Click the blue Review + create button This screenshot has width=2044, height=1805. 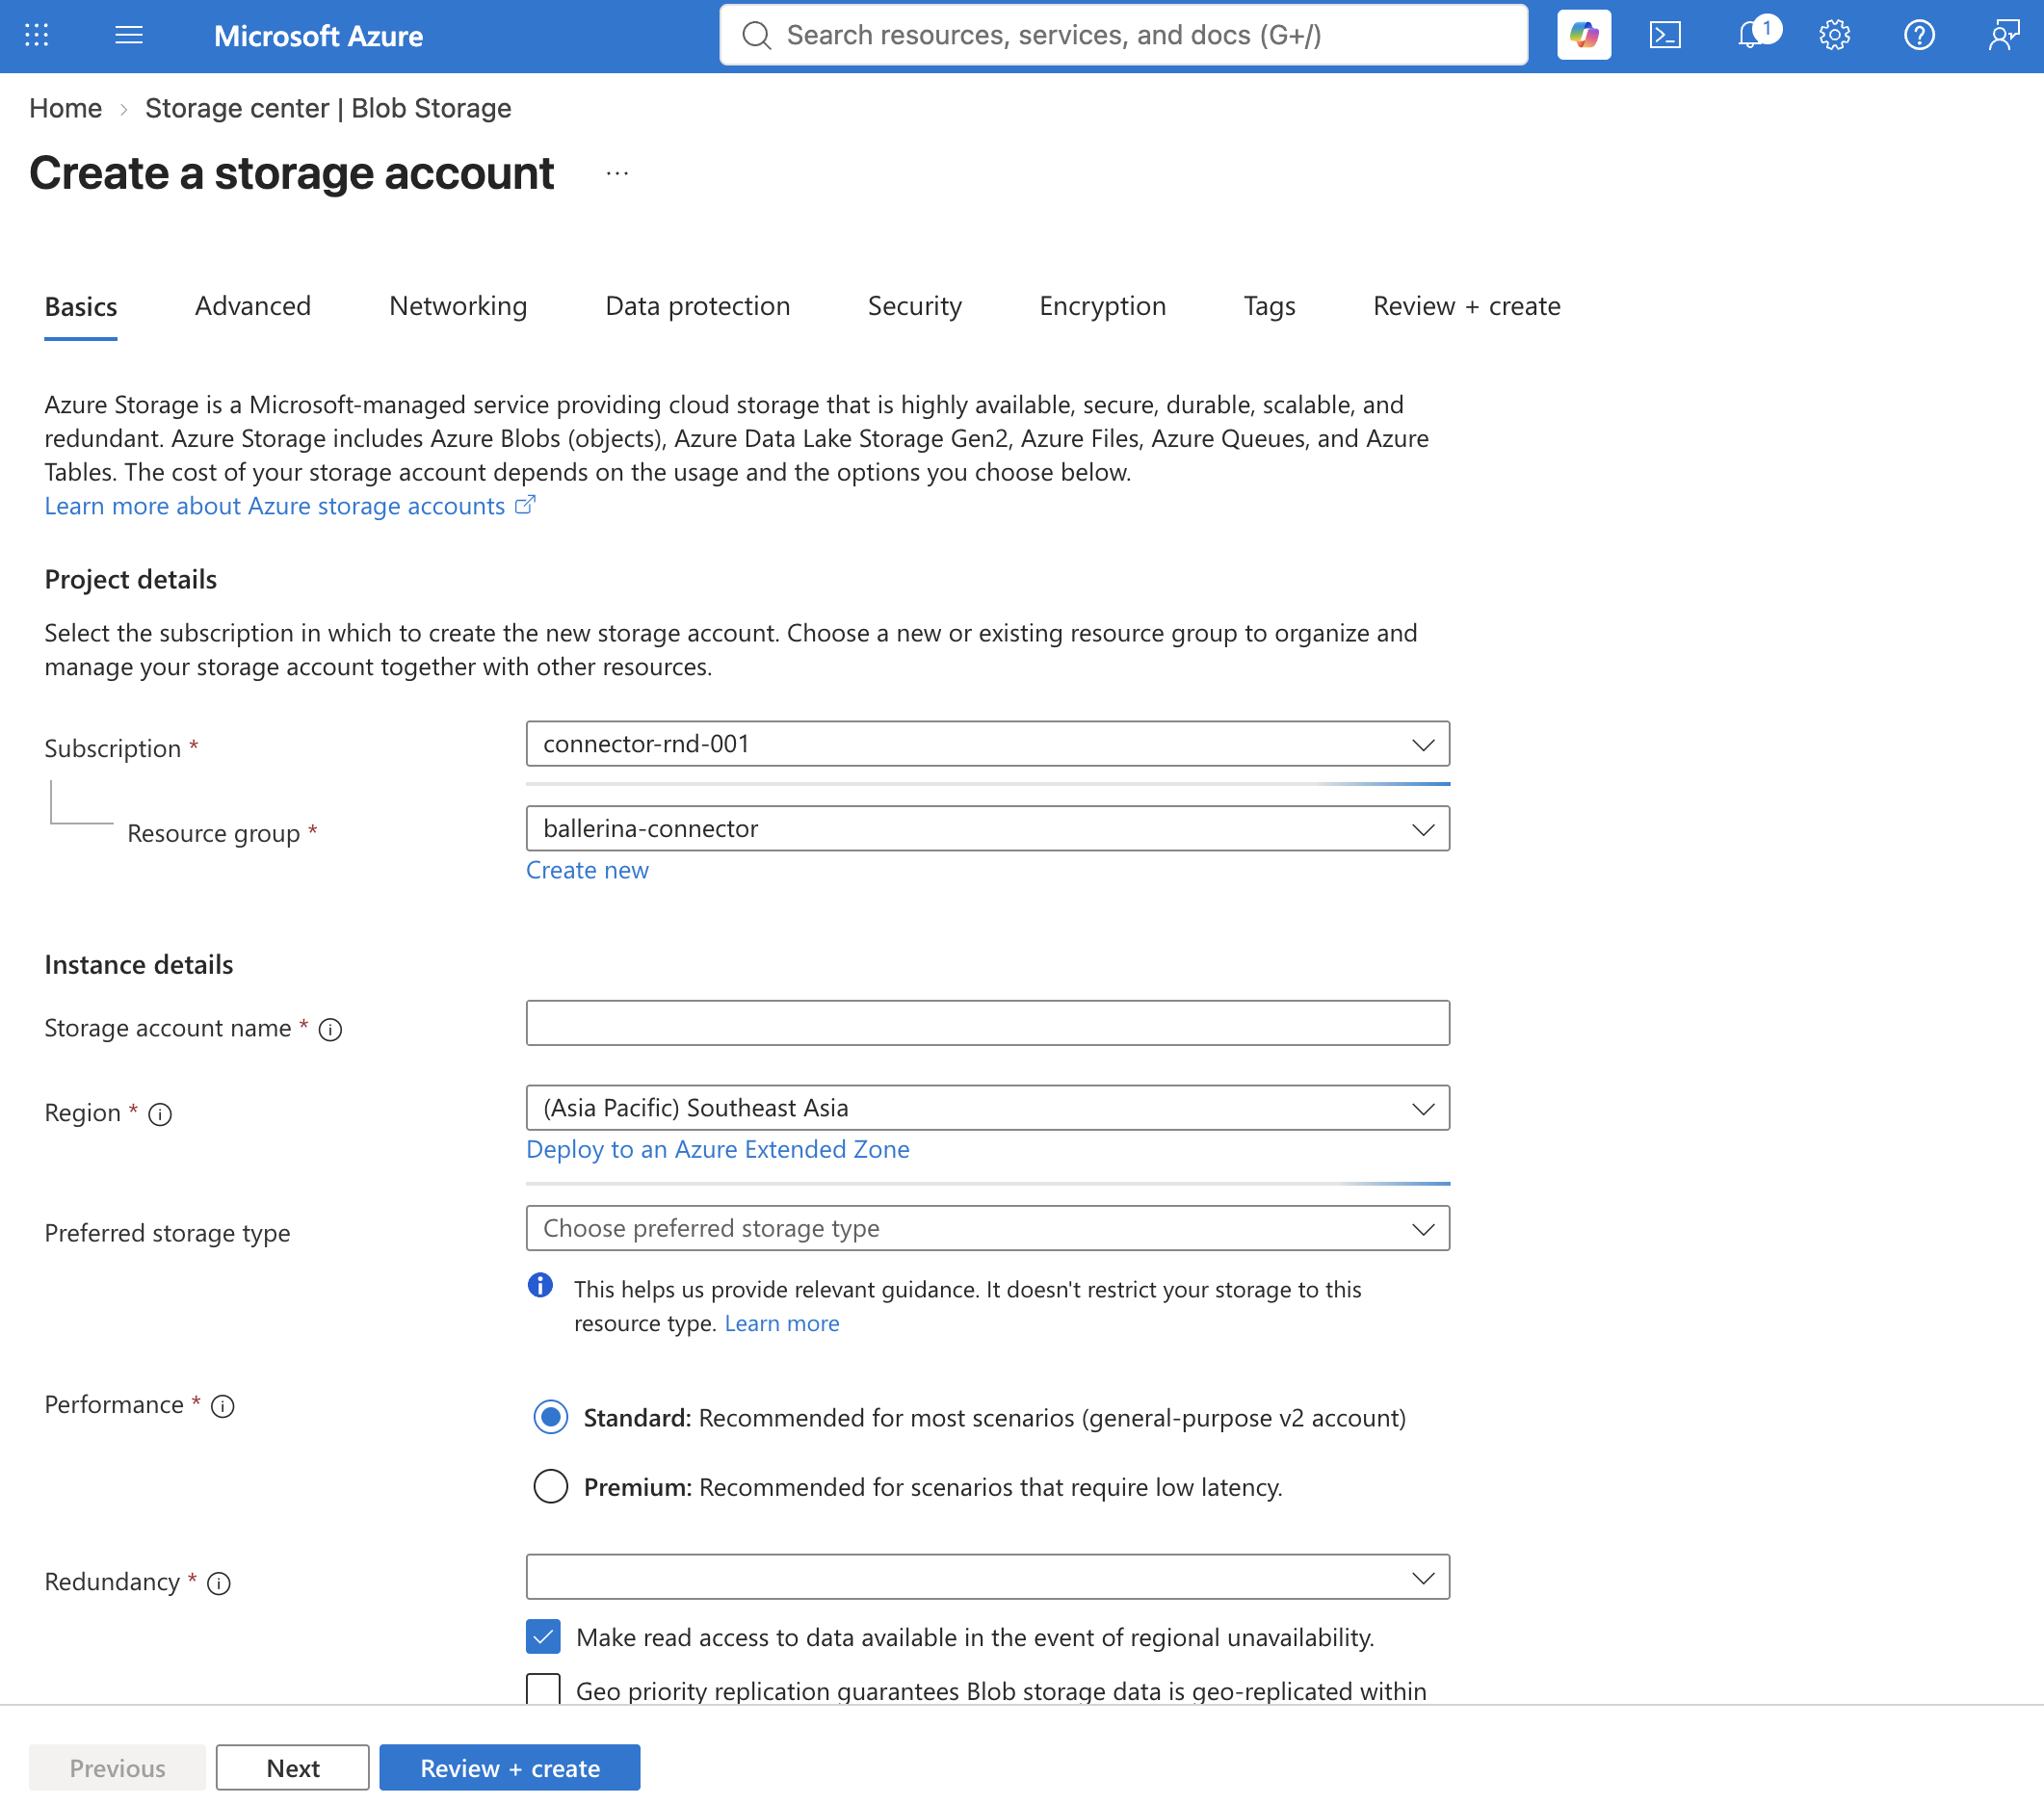tap(510, 1769)
